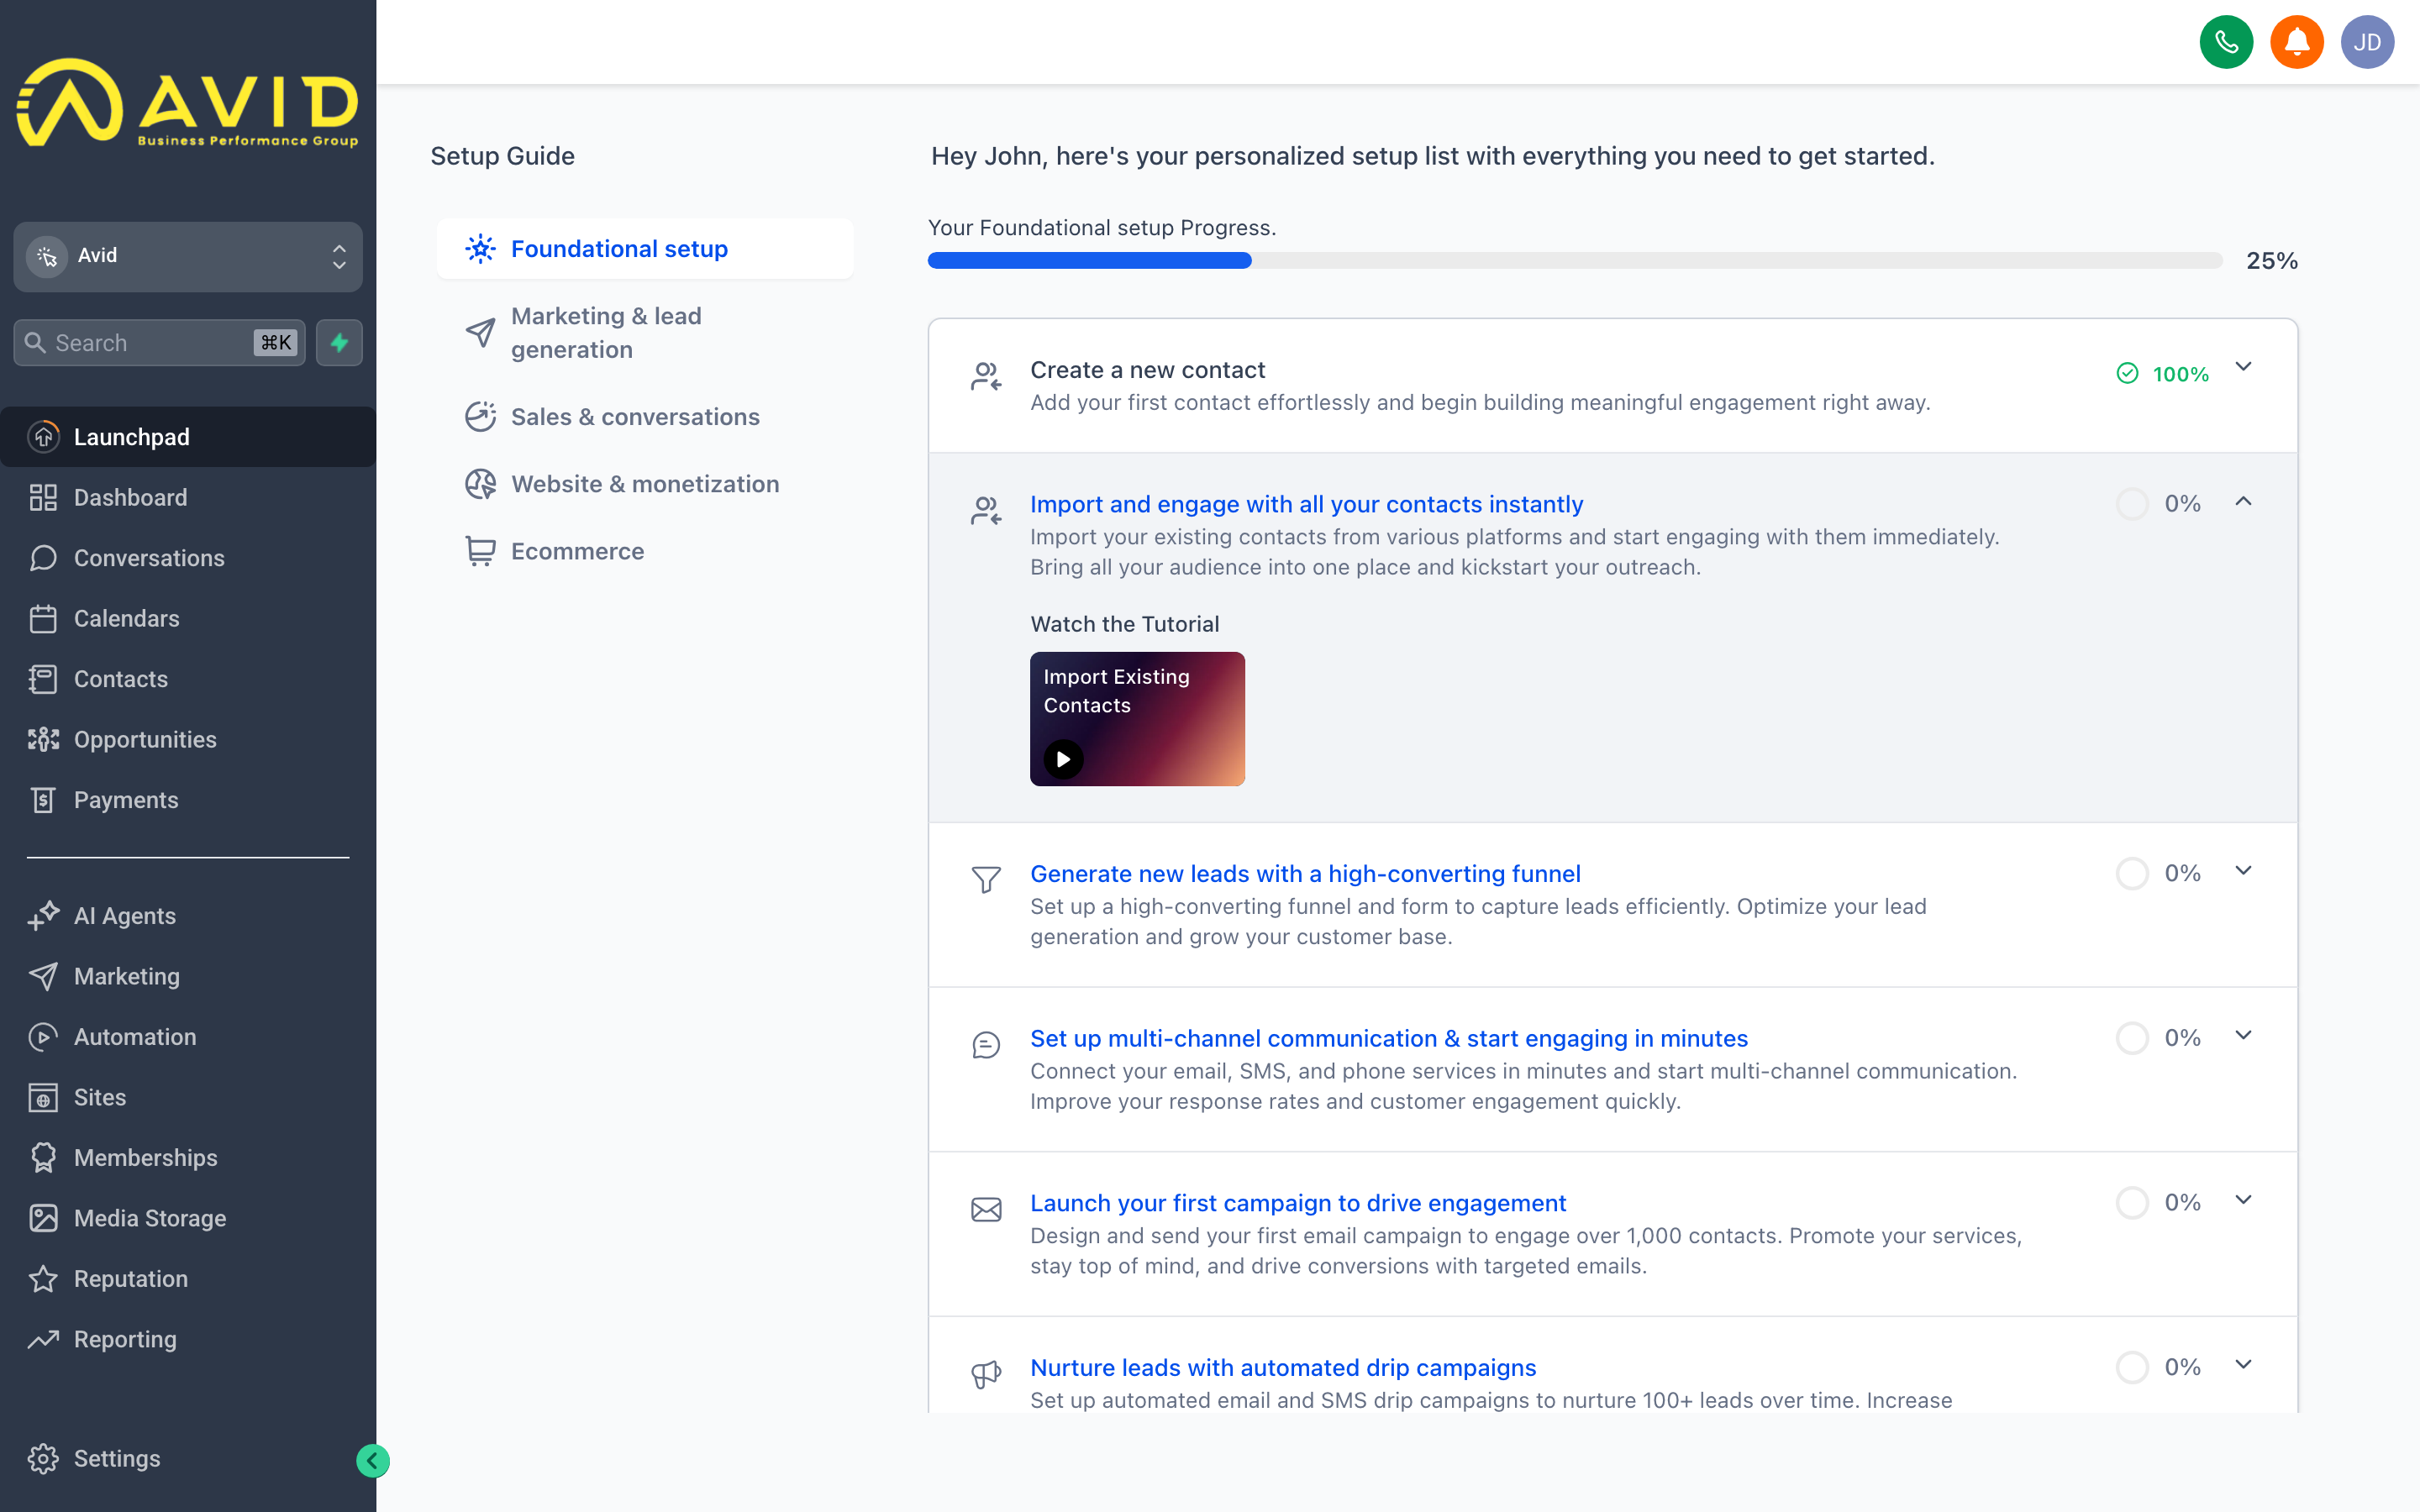Collapse the sidebar with green arrow button
Viewport: 2420px width, 1512px height.
[x=373, y=1461]
